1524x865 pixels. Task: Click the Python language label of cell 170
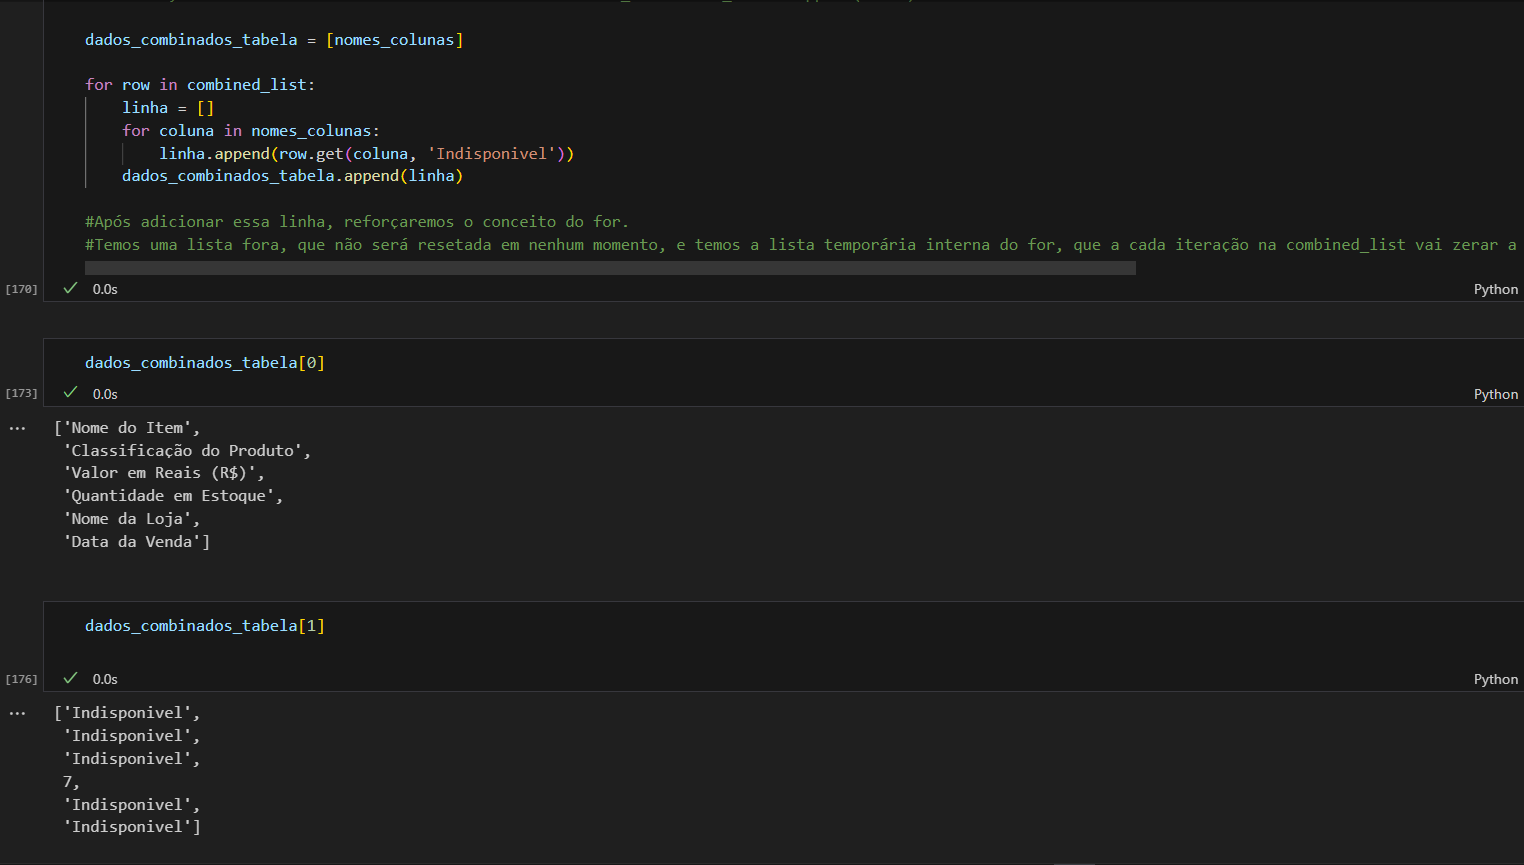[x=1495, y=289]
